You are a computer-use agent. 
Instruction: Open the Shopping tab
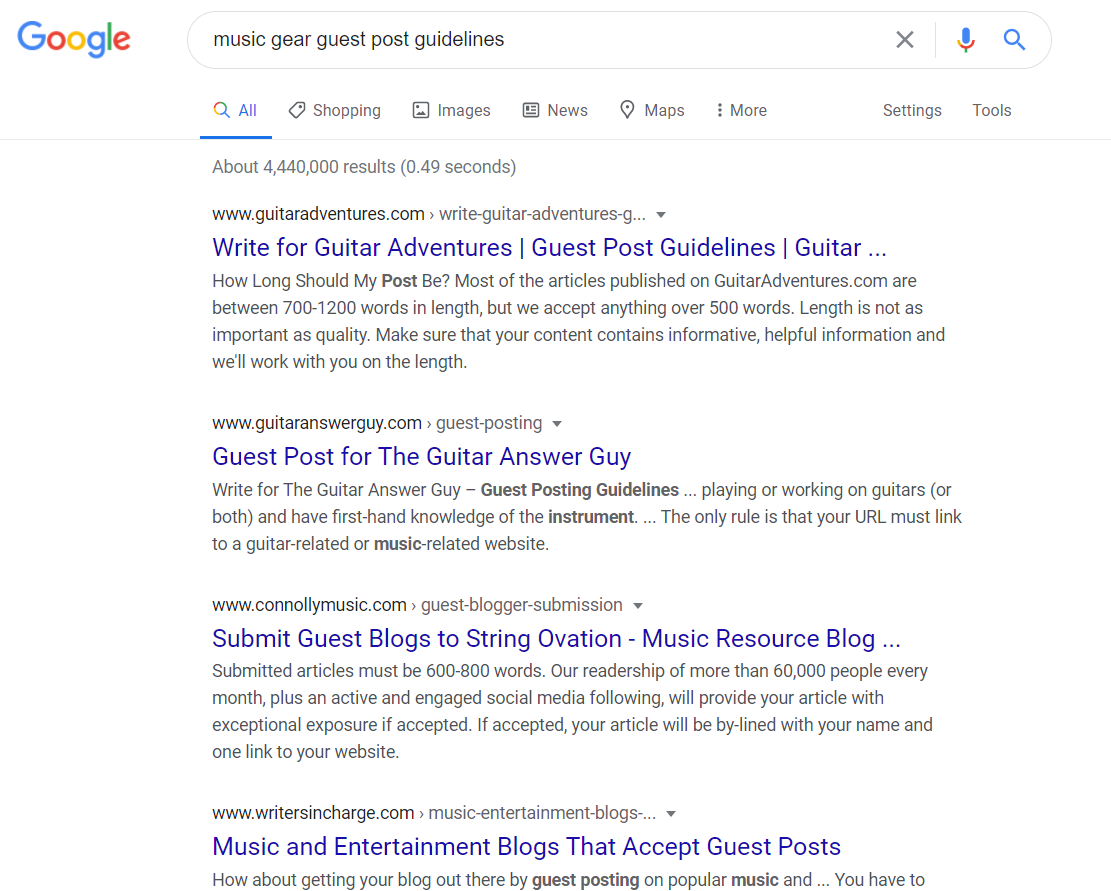334,111
